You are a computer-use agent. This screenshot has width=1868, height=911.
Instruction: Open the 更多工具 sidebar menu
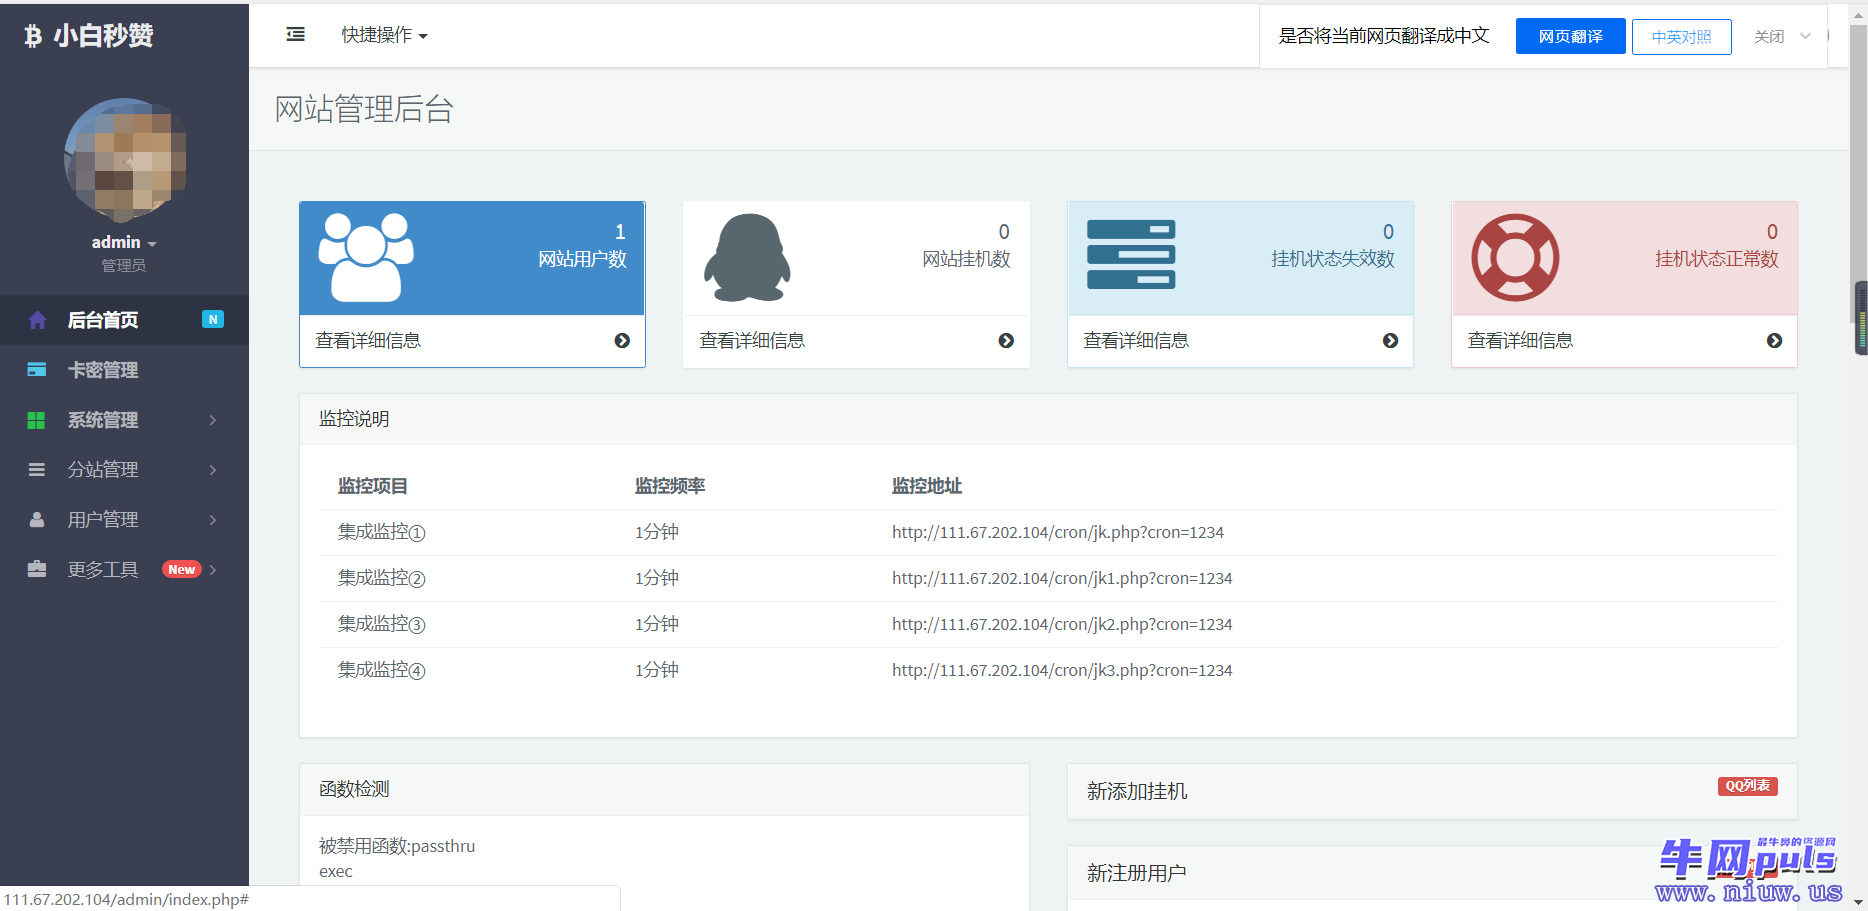(124, 569)
